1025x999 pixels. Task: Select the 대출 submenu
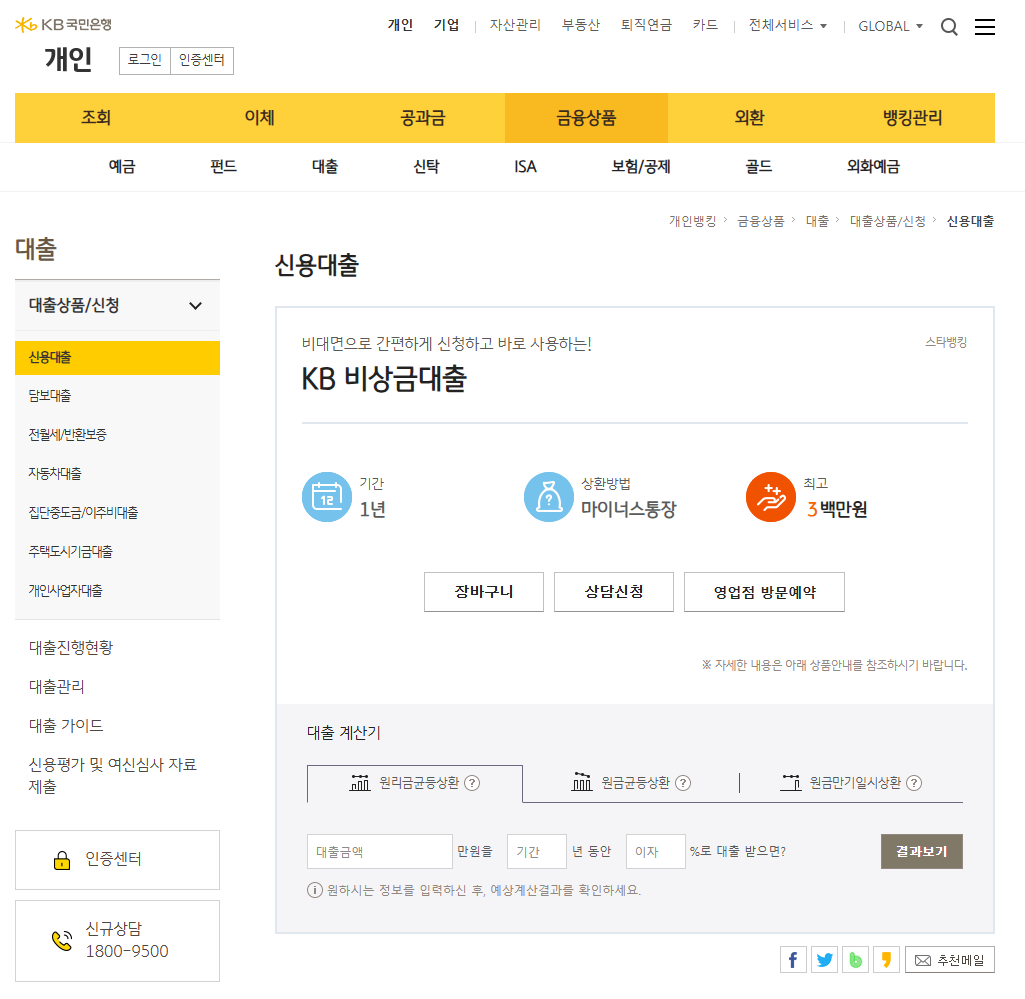325,167
